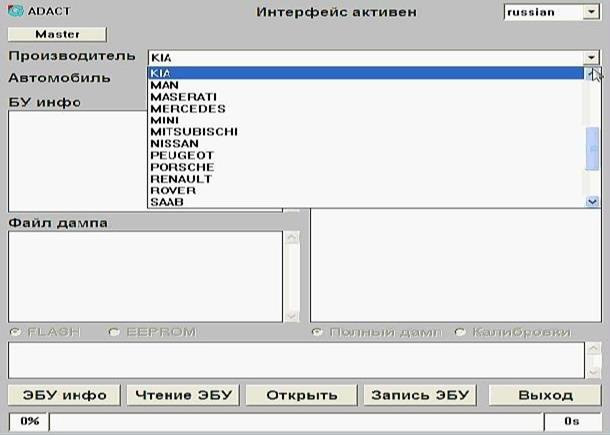This screenshot has width=610, height=435.
Task: Click the Чтение ЭБУ button
Action: [183, 395]
